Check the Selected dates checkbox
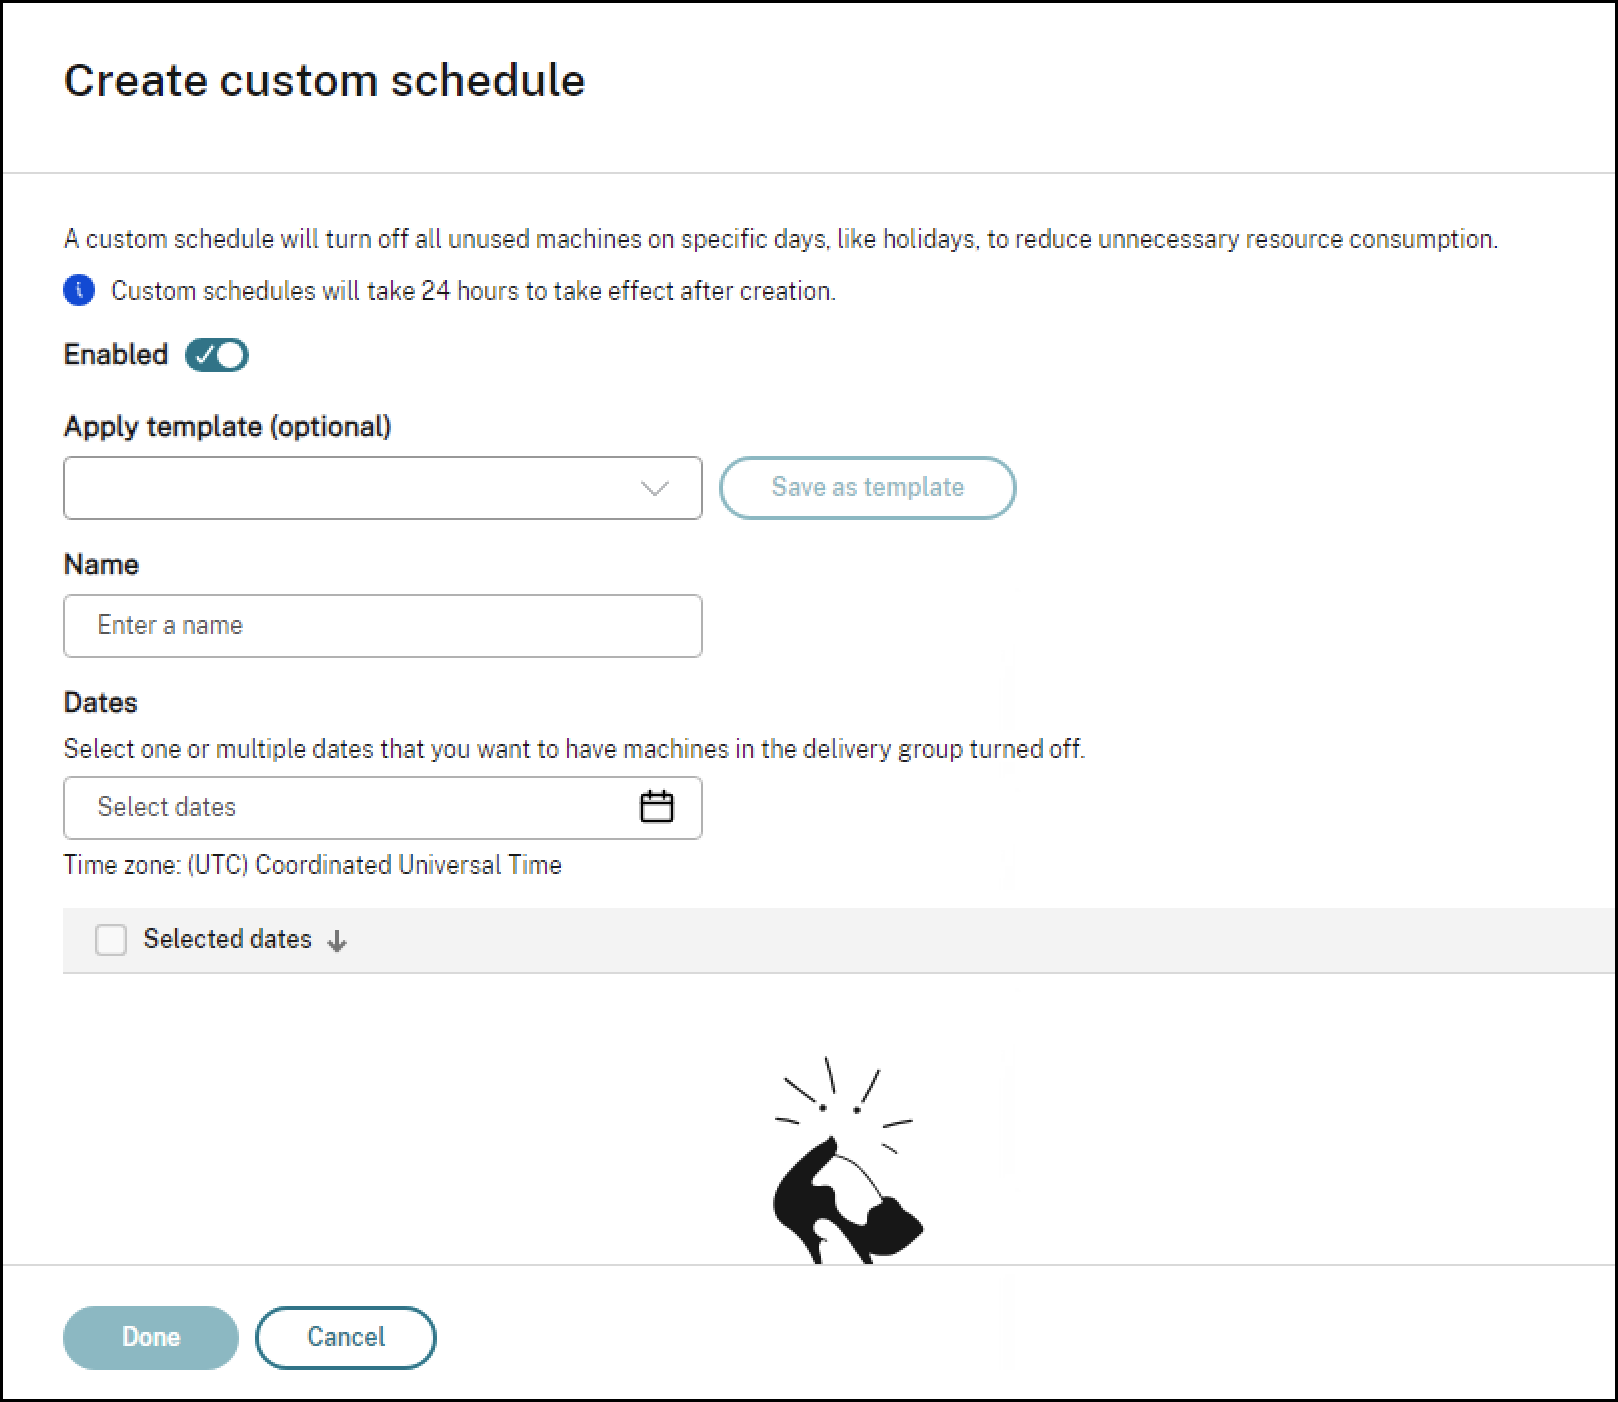The width and height of the screenshot is (1618, 1402). coord(111,940)
